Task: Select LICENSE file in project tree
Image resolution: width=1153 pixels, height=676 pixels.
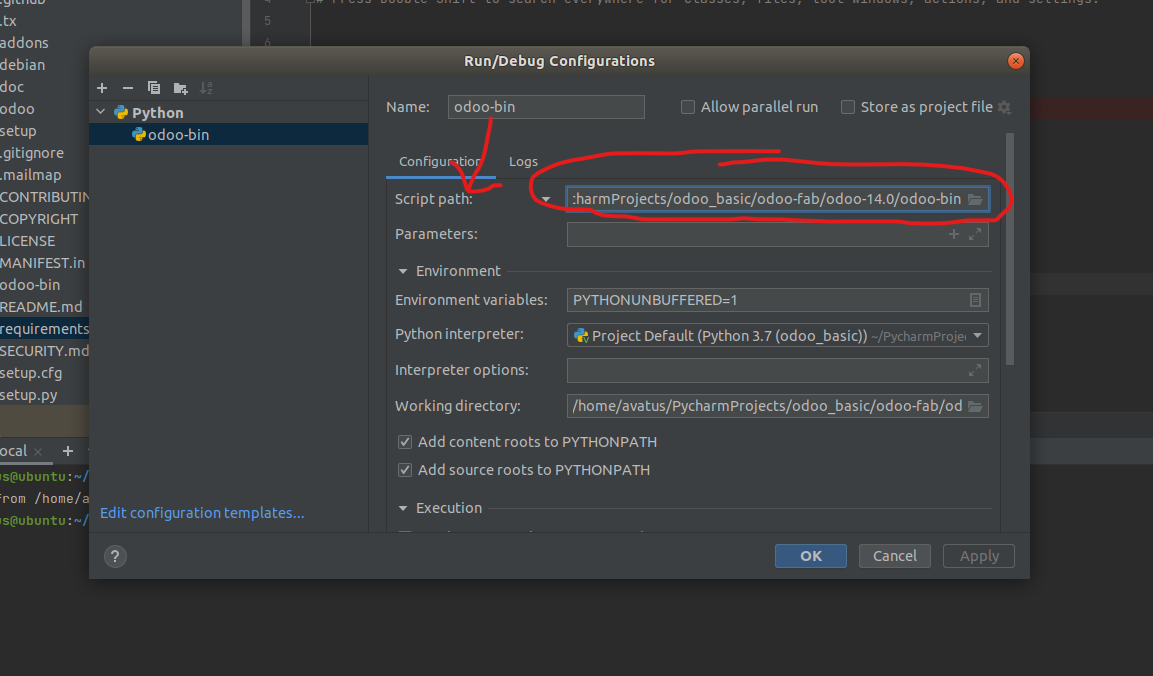Action: (x=28, y=241)
